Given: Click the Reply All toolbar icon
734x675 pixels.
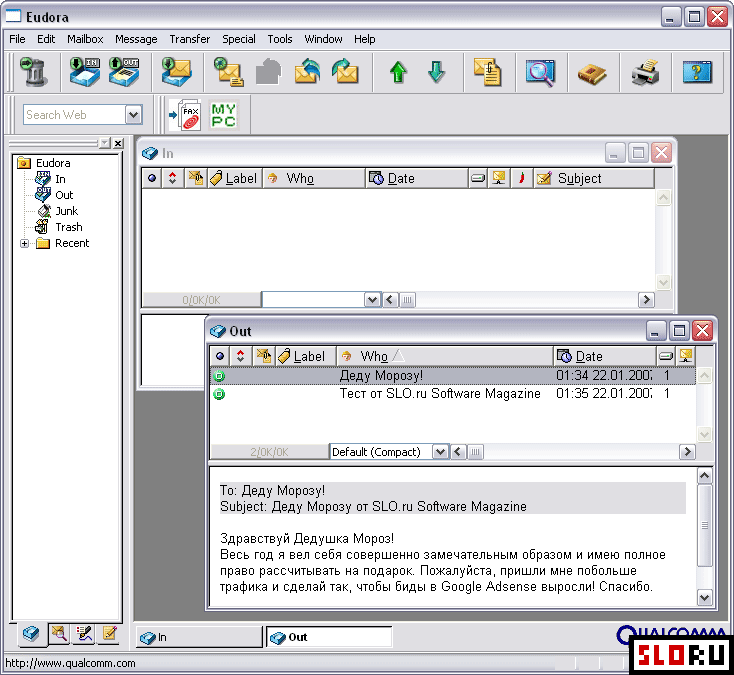Looking at the screenshot, I should pyautogui.click(x=308, y=72).
